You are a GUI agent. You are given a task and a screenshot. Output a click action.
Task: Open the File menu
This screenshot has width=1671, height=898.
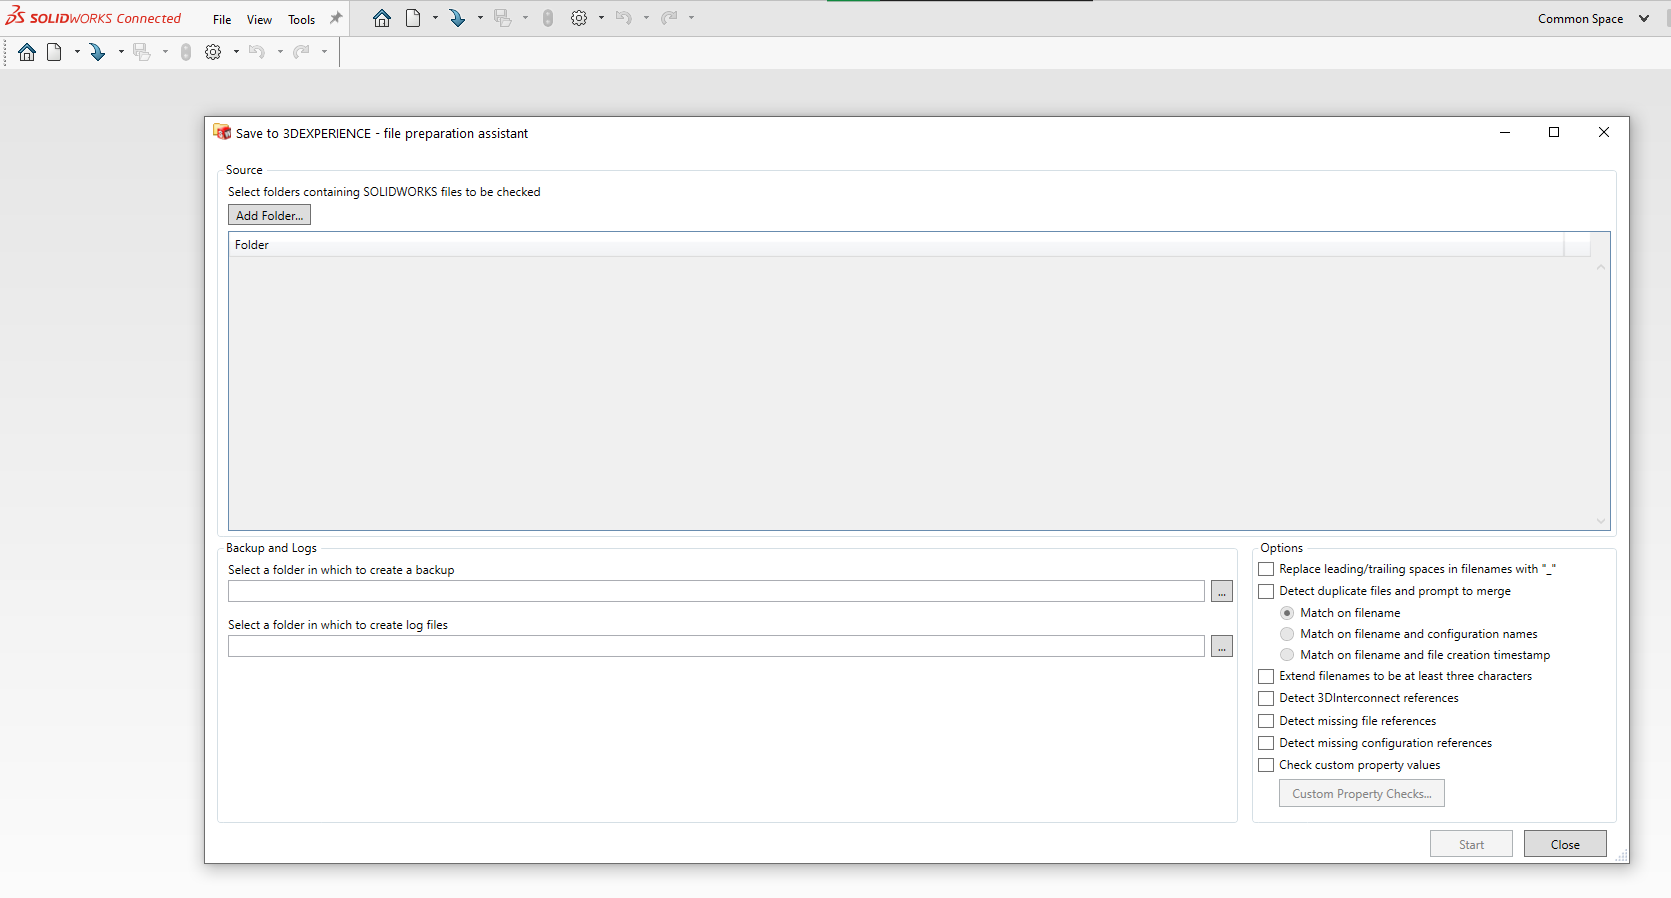click(x=222, y=19)
